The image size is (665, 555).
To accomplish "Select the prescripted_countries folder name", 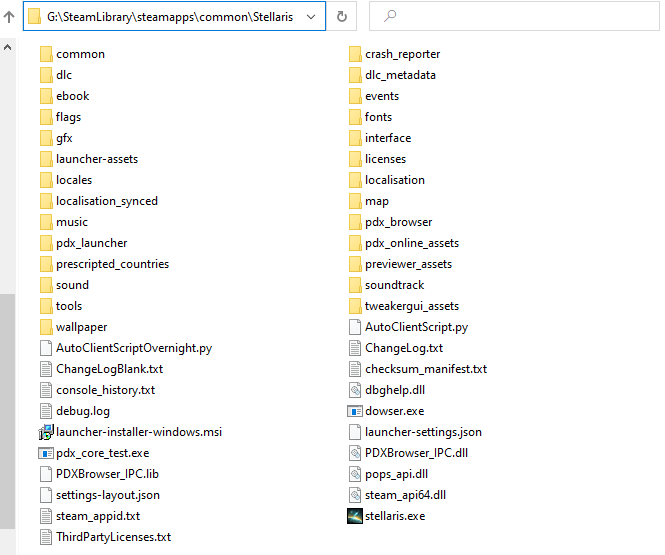I will coord(112,264).
